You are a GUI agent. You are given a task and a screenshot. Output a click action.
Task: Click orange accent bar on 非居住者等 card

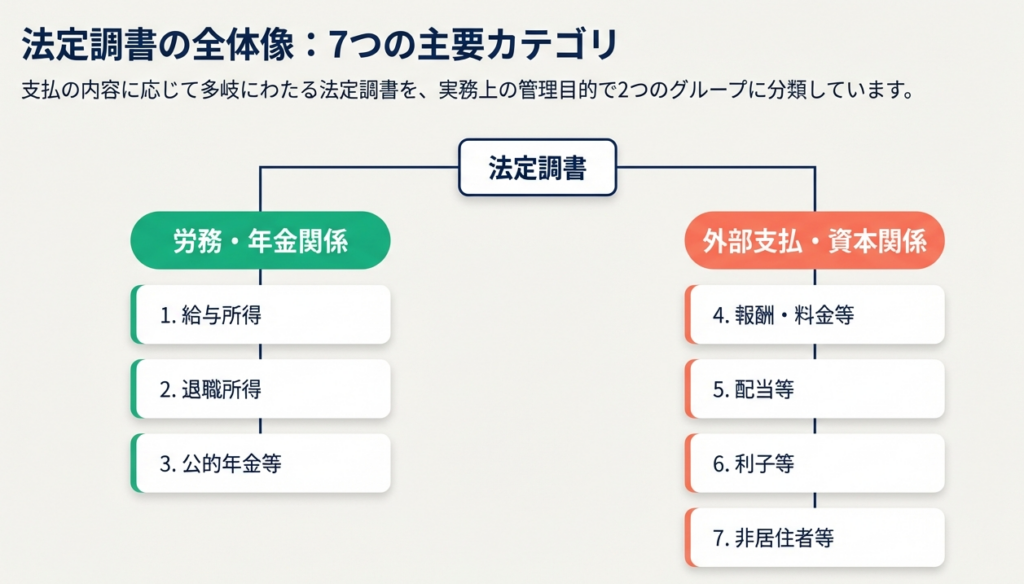tap(687, 538)
